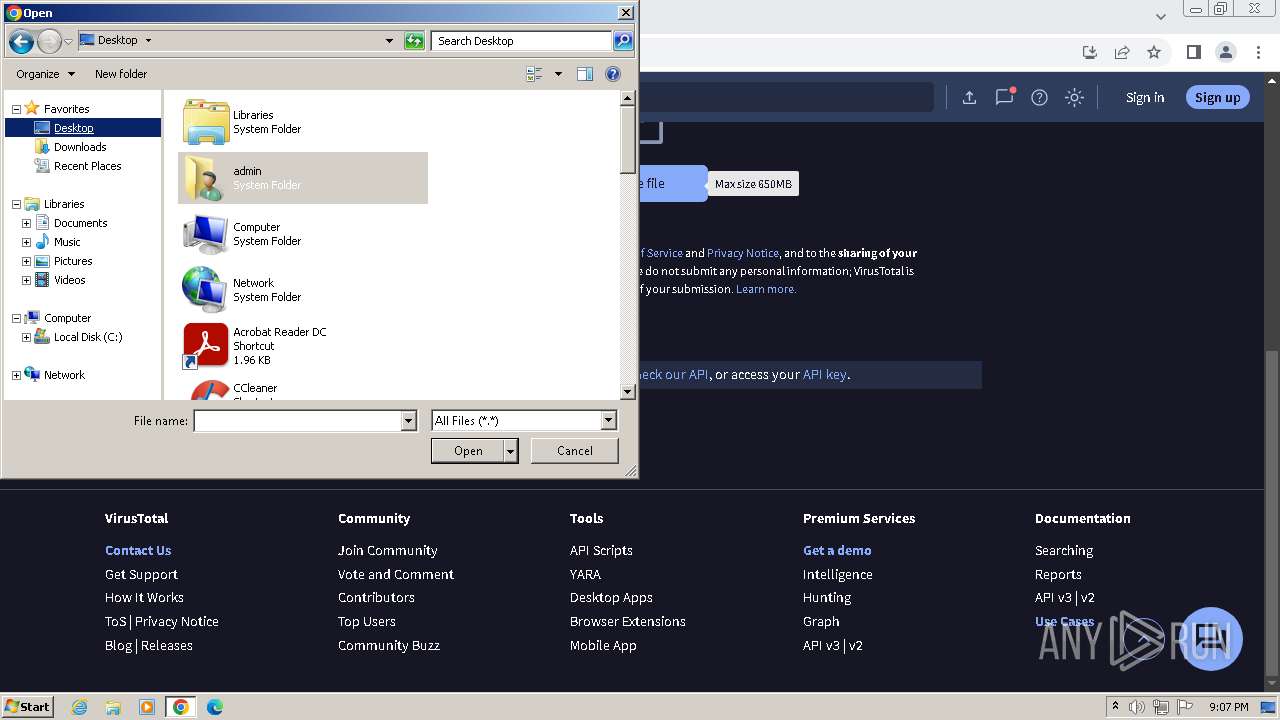1280x720 pixels.
Task: Open File Explorer from taskbar
Action: click(x=113, y=707)
